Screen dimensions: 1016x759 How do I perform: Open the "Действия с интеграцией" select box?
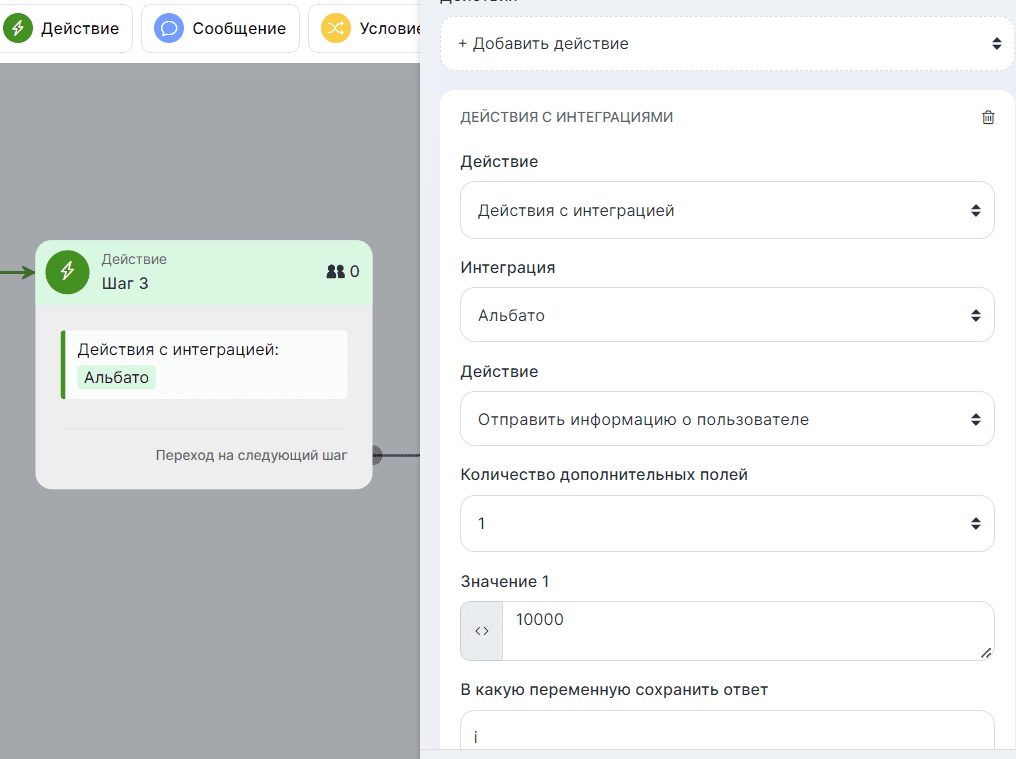pyautogui.click(x=727, y=210)
